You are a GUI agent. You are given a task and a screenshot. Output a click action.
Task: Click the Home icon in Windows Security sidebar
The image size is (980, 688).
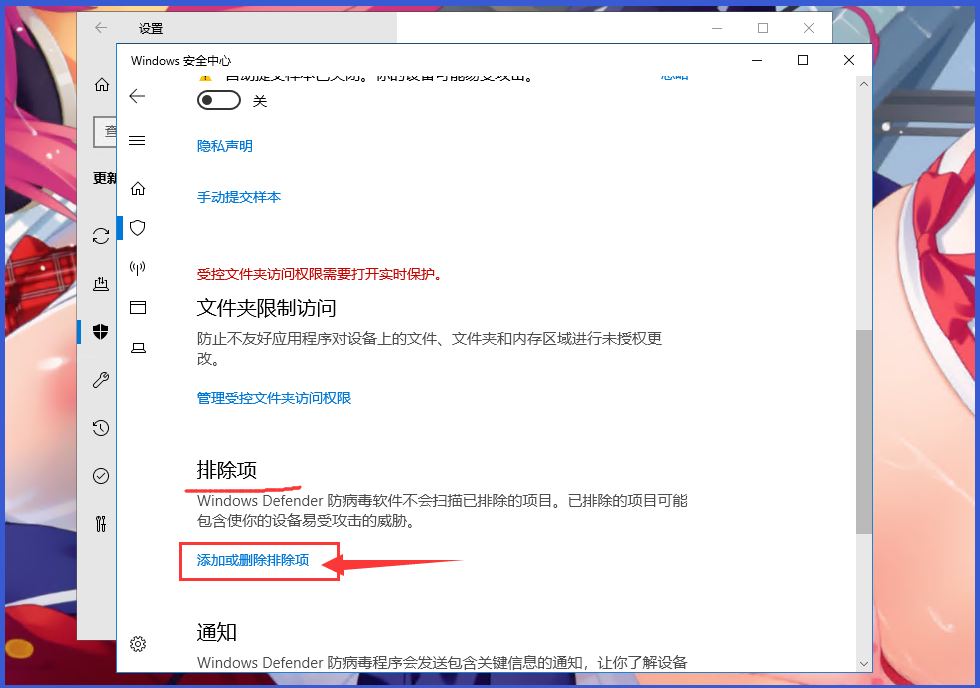[x=137, y=186]
